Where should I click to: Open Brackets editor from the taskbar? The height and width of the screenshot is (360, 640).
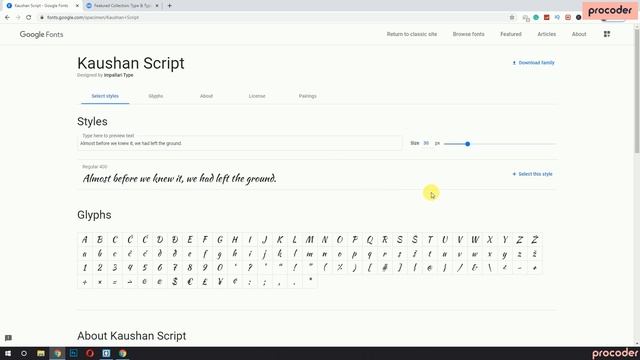pyautogui.click(x=106, y=353)
